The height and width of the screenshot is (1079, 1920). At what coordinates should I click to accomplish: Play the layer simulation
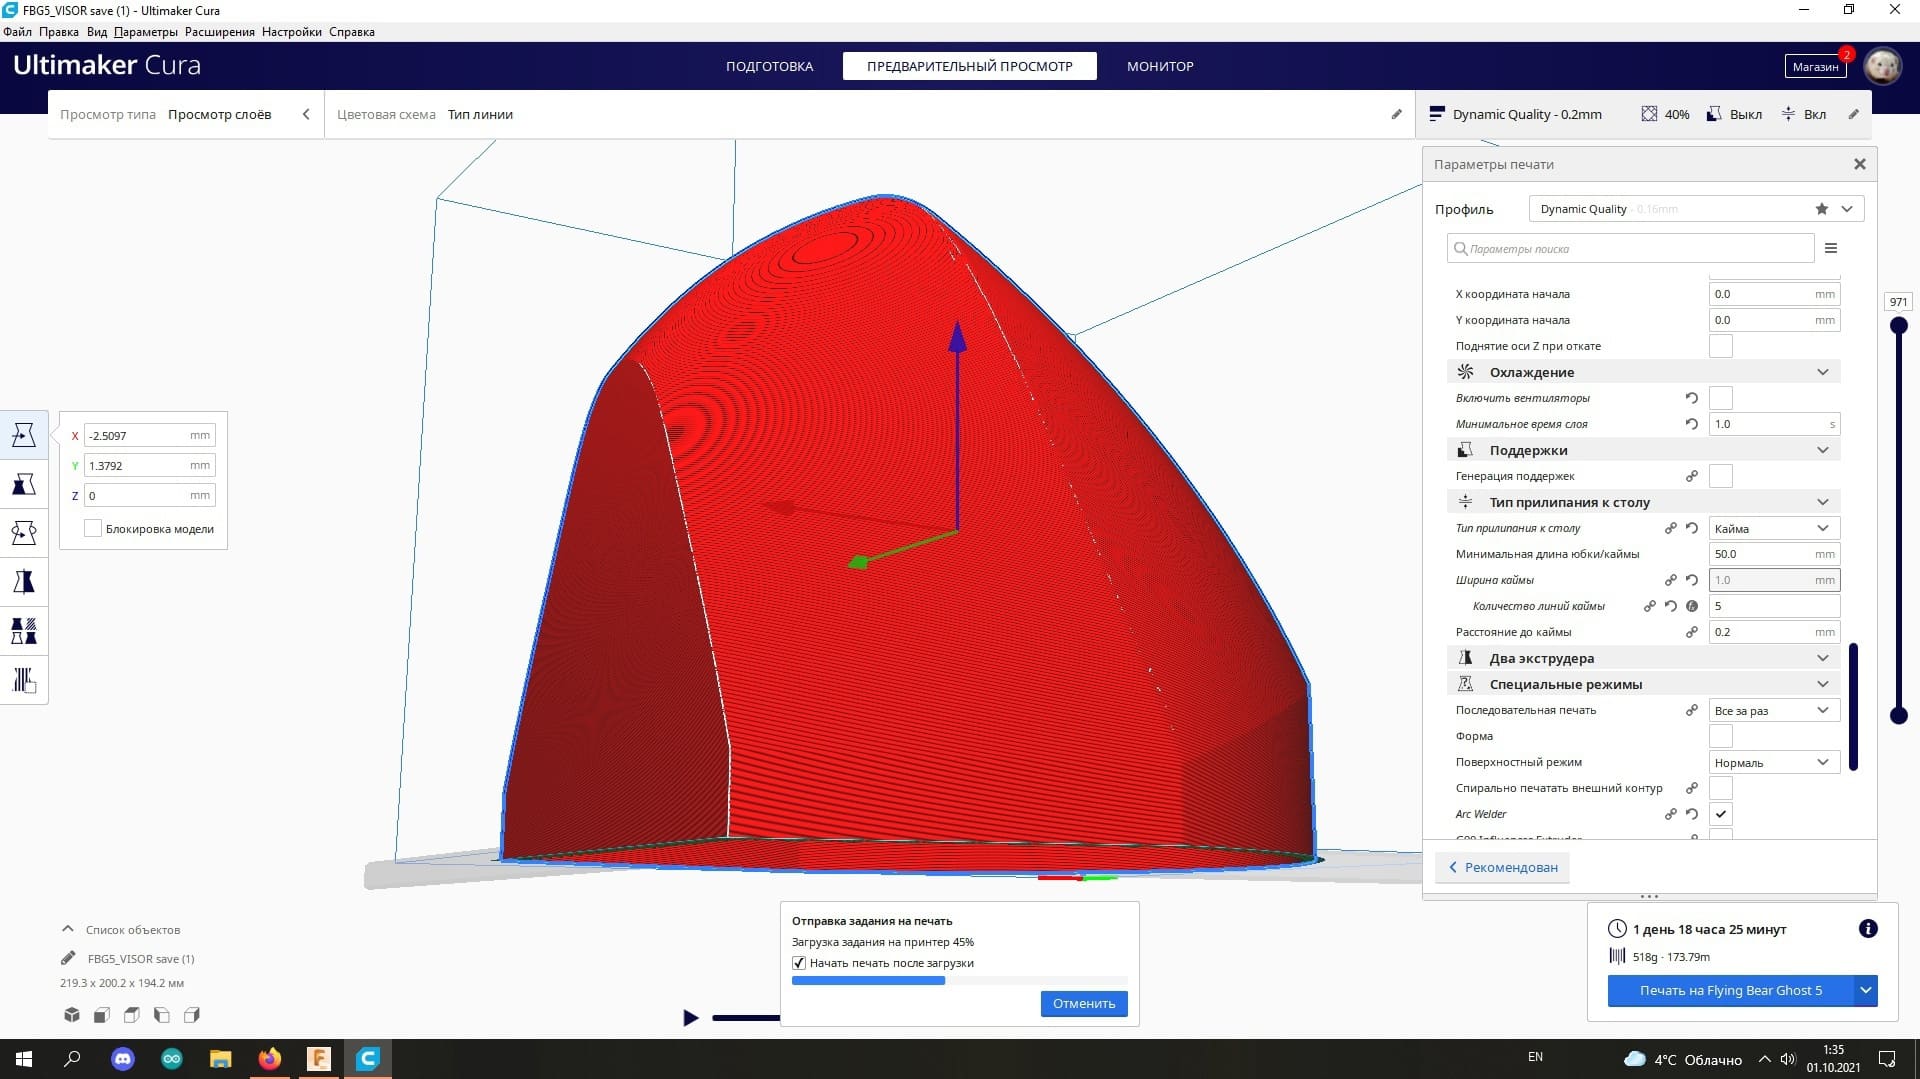coord(690,1018)
